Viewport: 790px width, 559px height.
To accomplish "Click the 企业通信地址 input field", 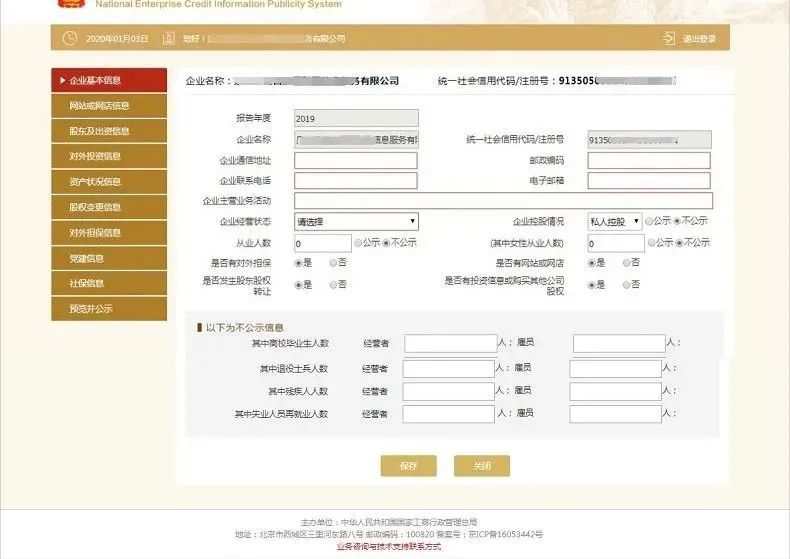I will (x=356, y=161).
